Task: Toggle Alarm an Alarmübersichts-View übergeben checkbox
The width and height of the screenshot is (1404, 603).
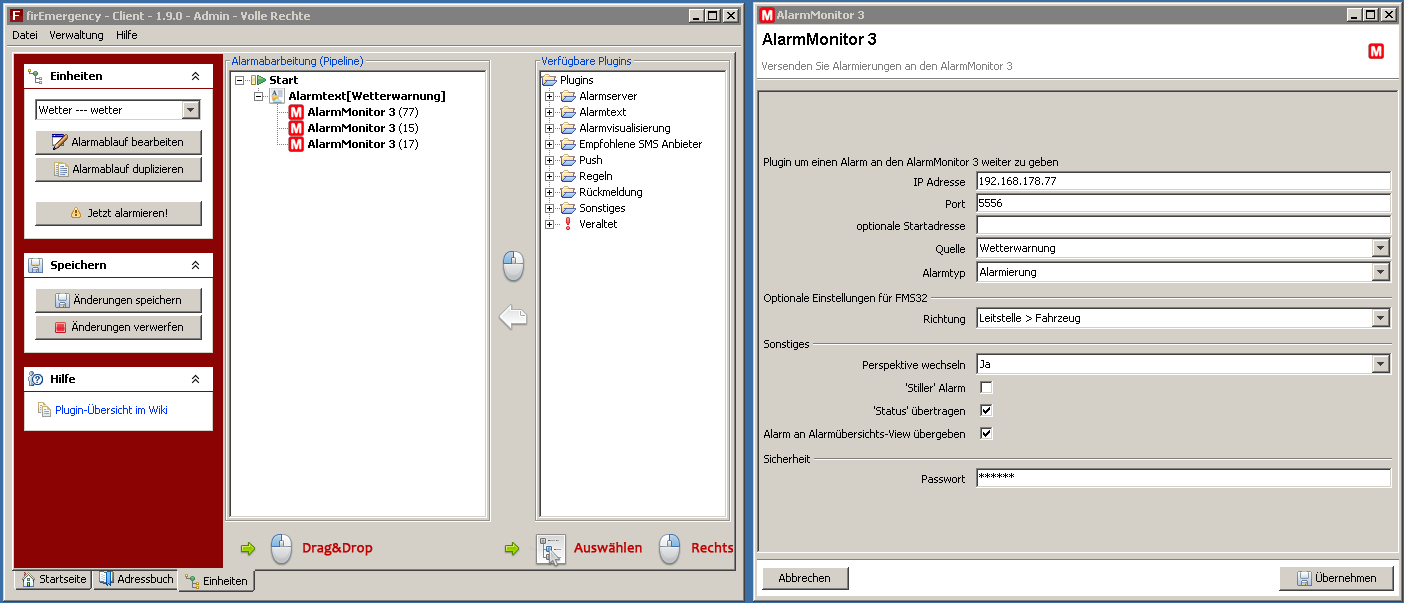Action: pos(986,433)
